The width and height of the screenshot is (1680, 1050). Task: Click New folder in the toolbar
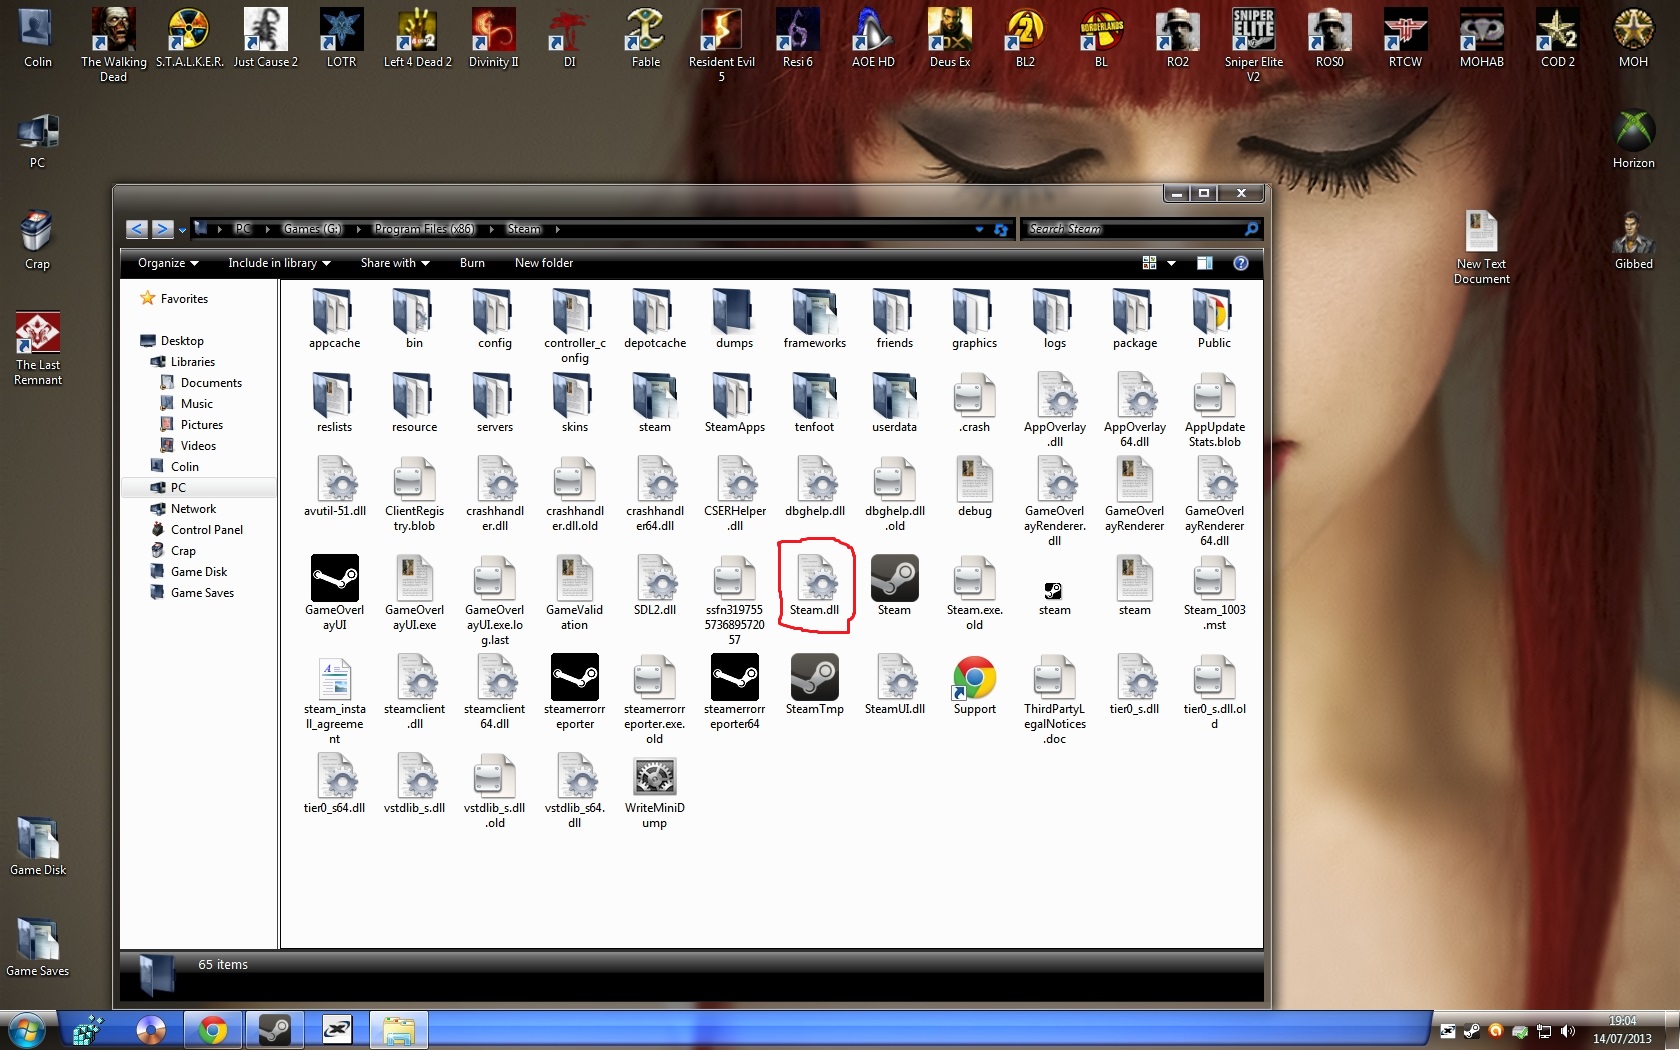pos(544,263)
